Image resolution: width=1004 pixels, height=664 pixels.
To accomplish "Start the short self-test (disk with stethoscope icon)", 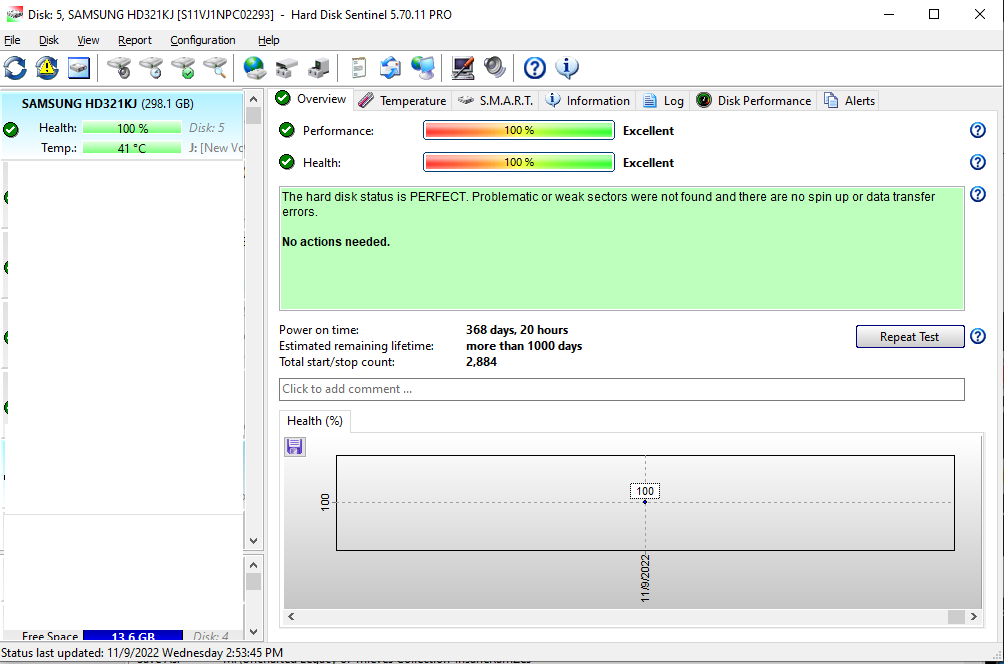I will (x=119, y=68).
